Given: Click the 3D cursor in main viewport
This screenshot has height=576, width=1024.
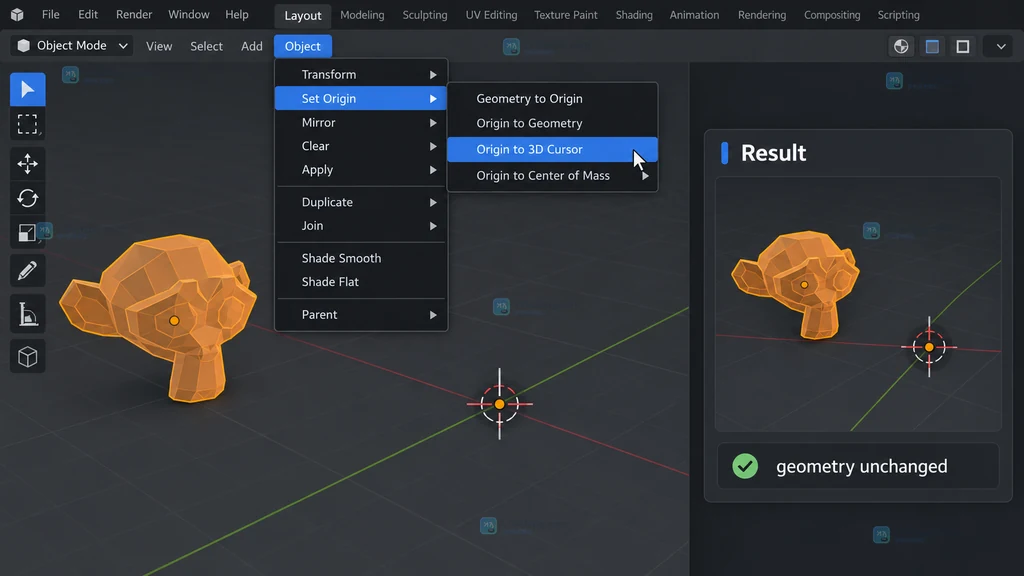Looking at the screenshot, I should pos(500,404).
